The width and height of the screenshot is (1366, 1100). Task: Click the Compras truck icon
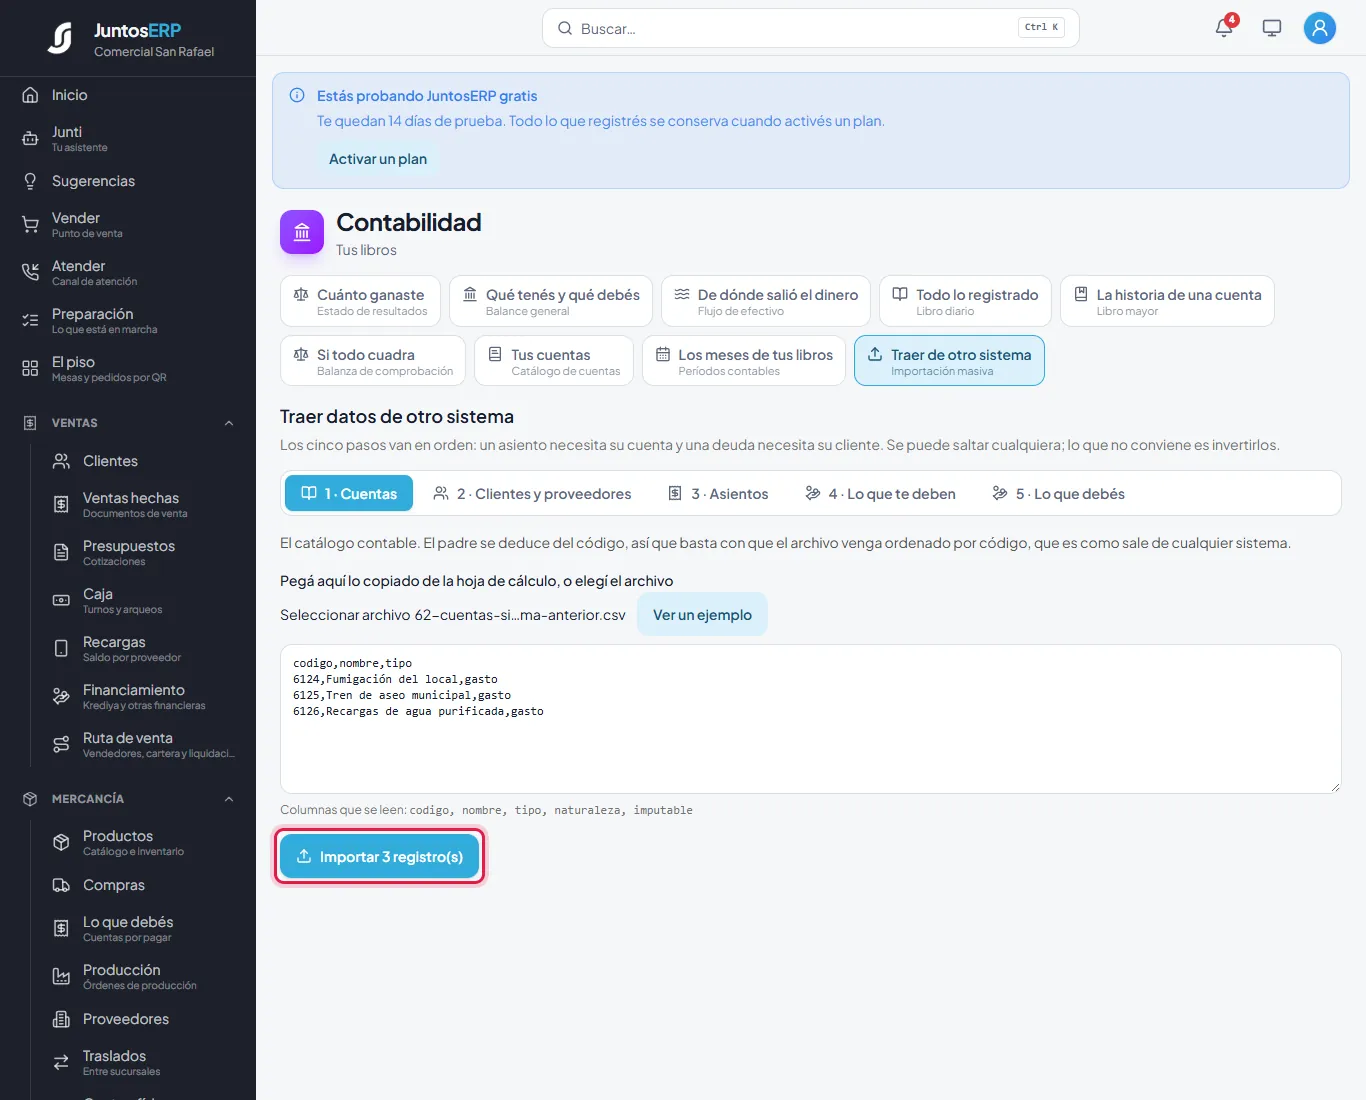[61, 885]
